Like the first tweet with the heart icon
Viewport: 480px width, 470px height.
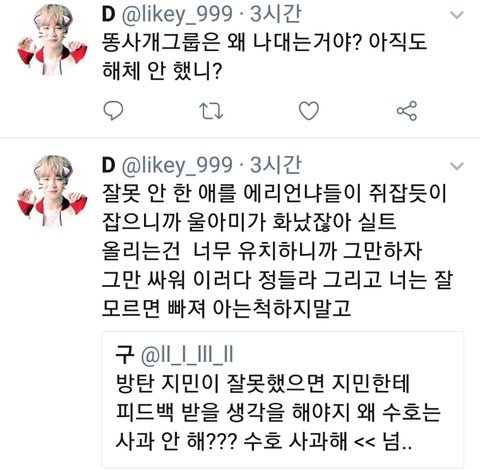click(x=309, y=111)
